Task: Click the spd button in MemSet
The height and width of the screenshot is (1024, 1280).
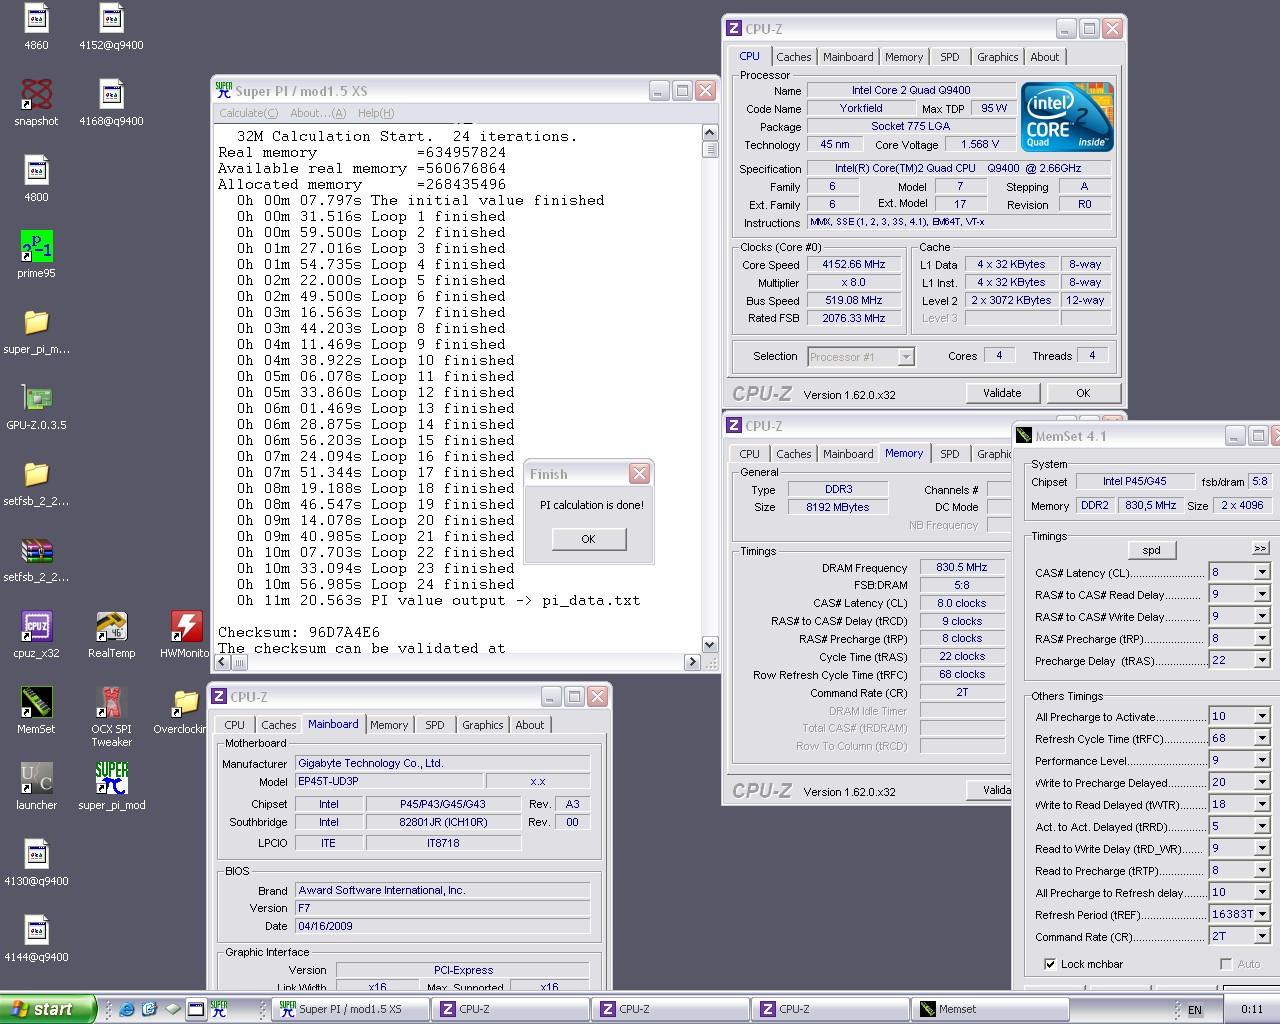Action: (1152, 550)
